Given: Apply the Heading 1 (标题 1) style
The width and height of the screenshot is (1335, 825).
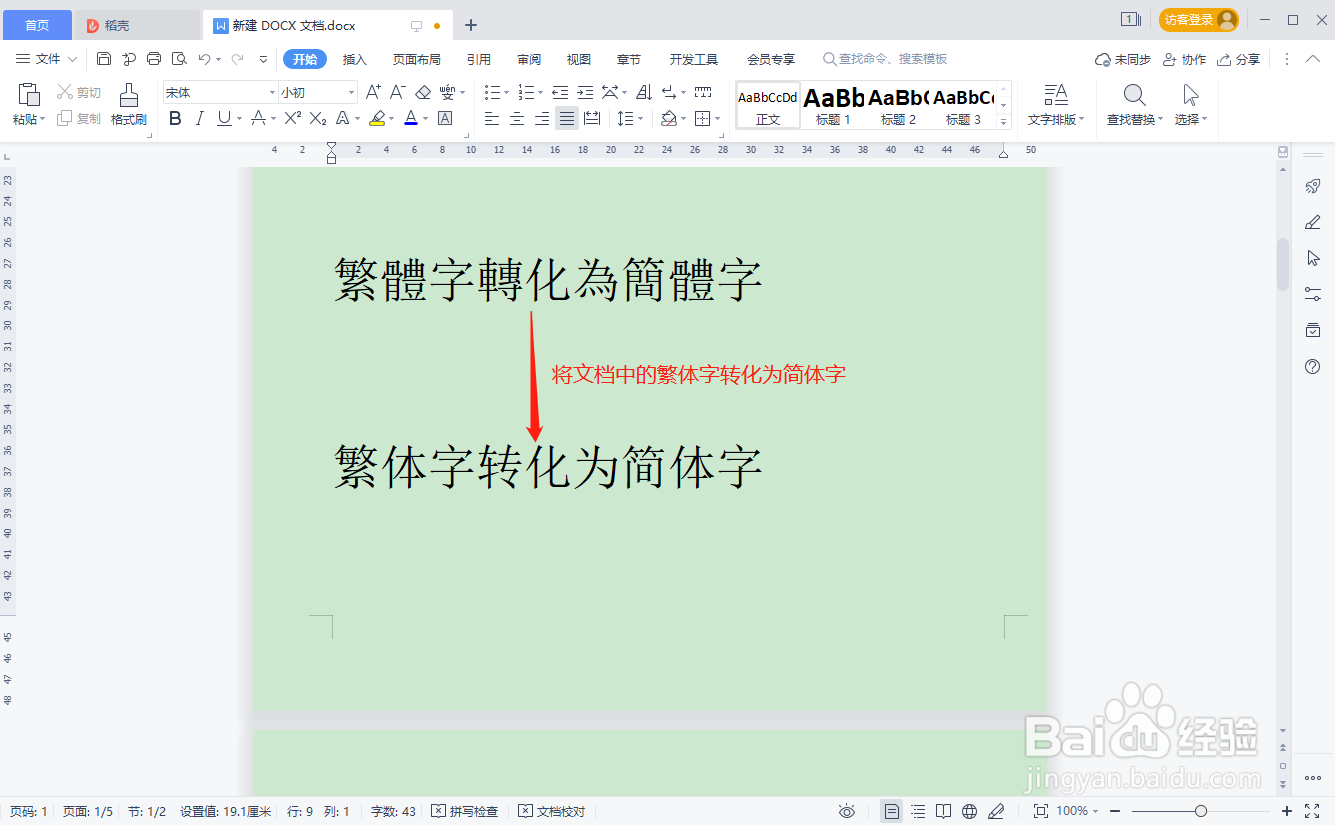Looking at the screenshot, I should [x=833, y=105].
